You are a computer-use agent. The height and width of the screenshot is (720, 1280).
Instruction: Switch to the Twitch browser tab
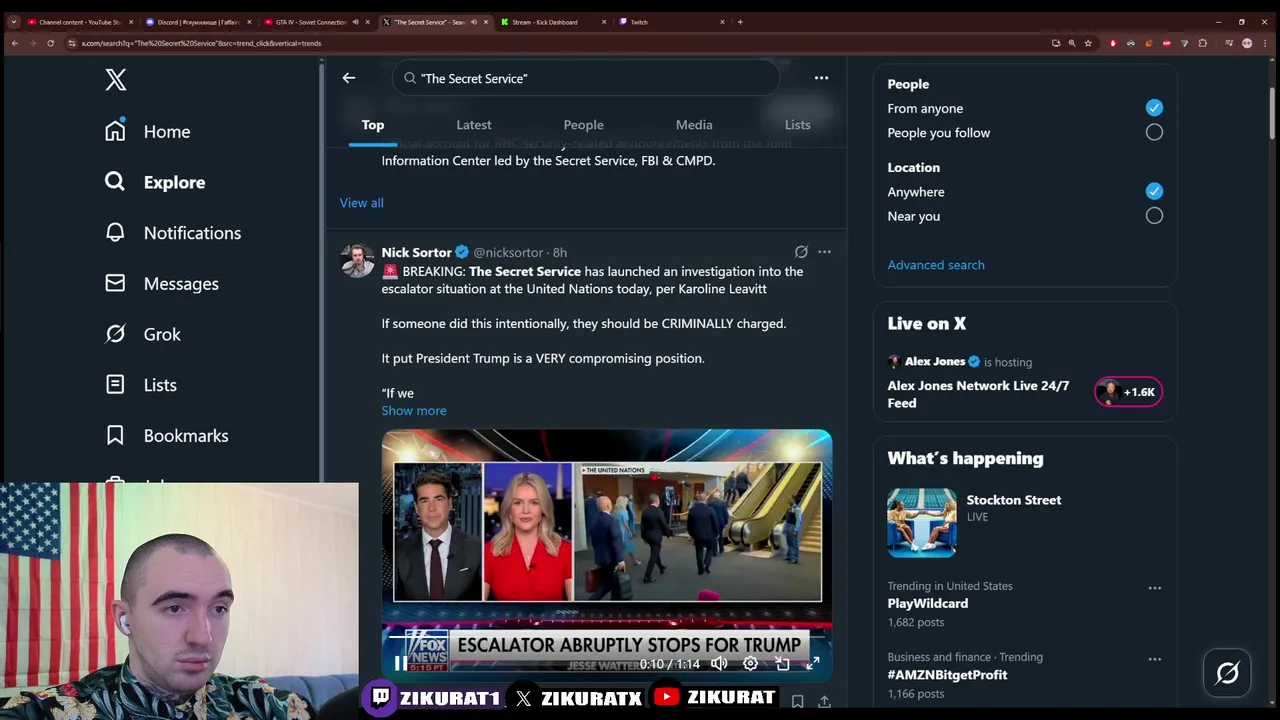(x=670, y=22)
